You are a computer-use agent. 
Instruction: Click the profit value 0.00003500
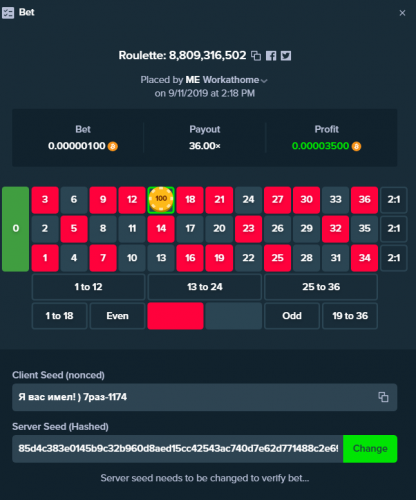pos(320,146)
